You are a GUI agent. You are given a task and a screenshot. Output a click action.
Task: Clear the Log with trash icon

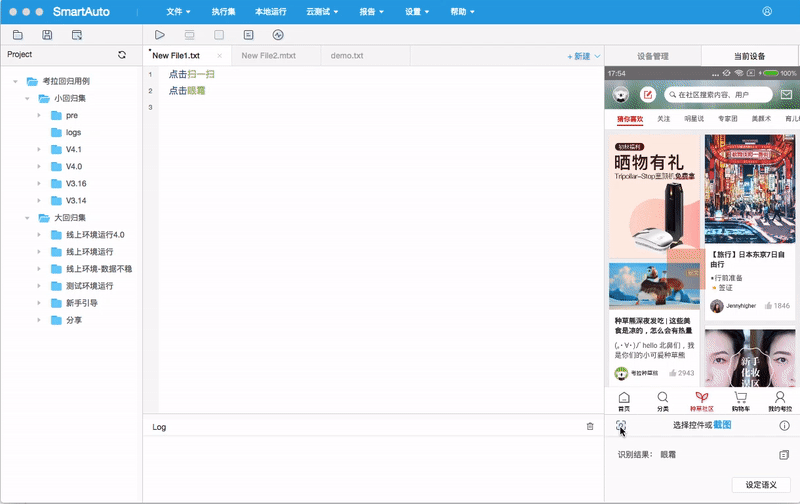590,426
